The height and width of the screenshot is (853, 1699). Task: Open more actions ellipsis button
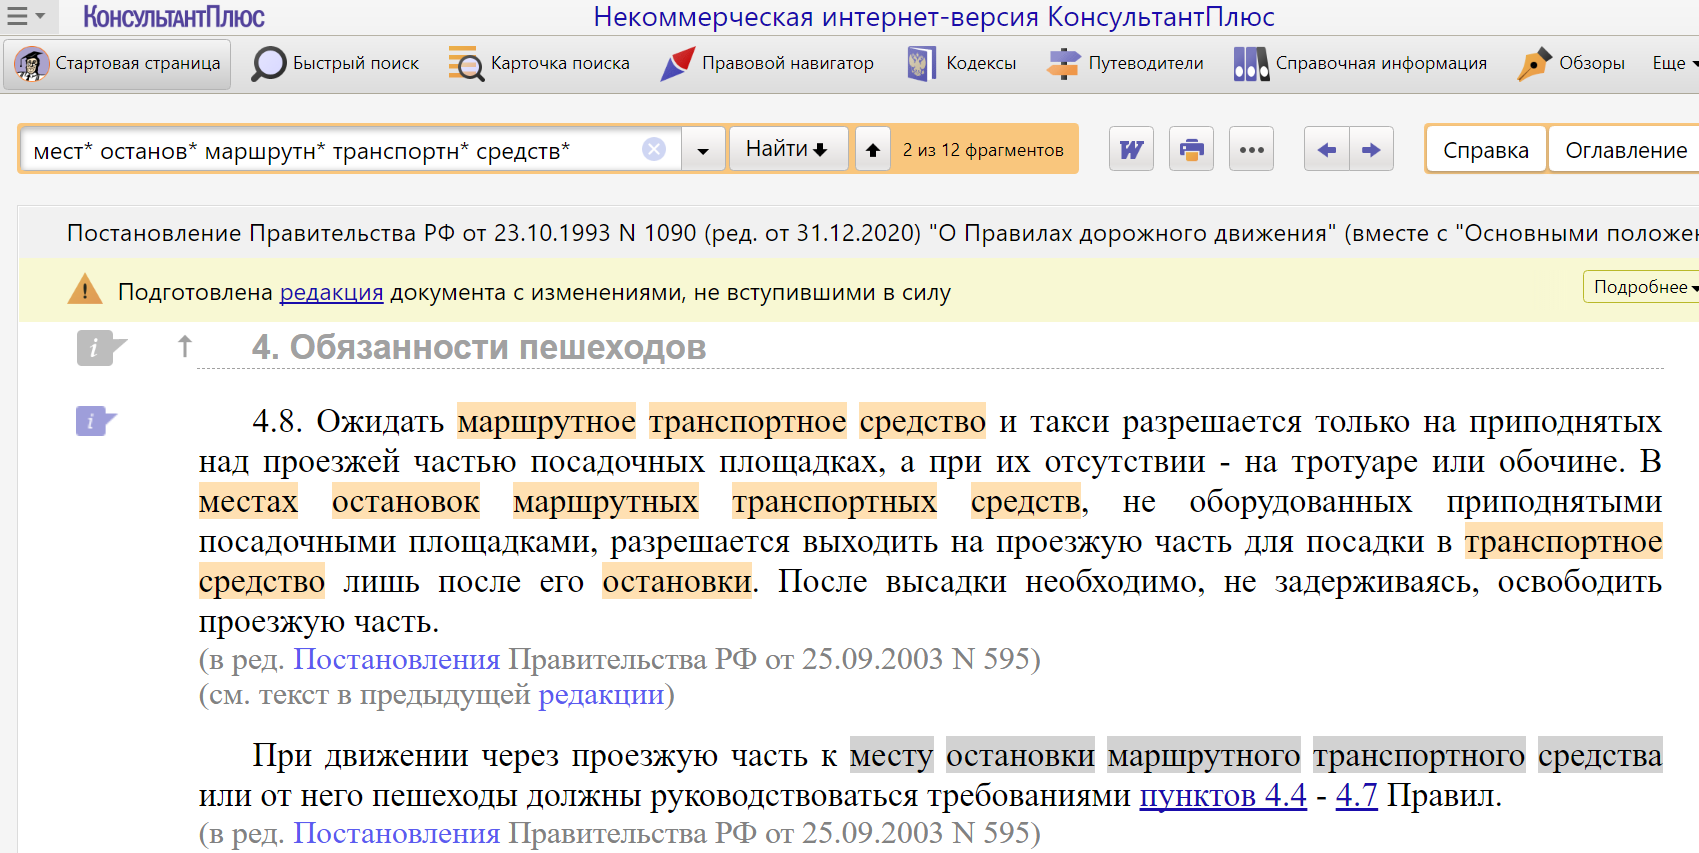(x=1251, y=150)
